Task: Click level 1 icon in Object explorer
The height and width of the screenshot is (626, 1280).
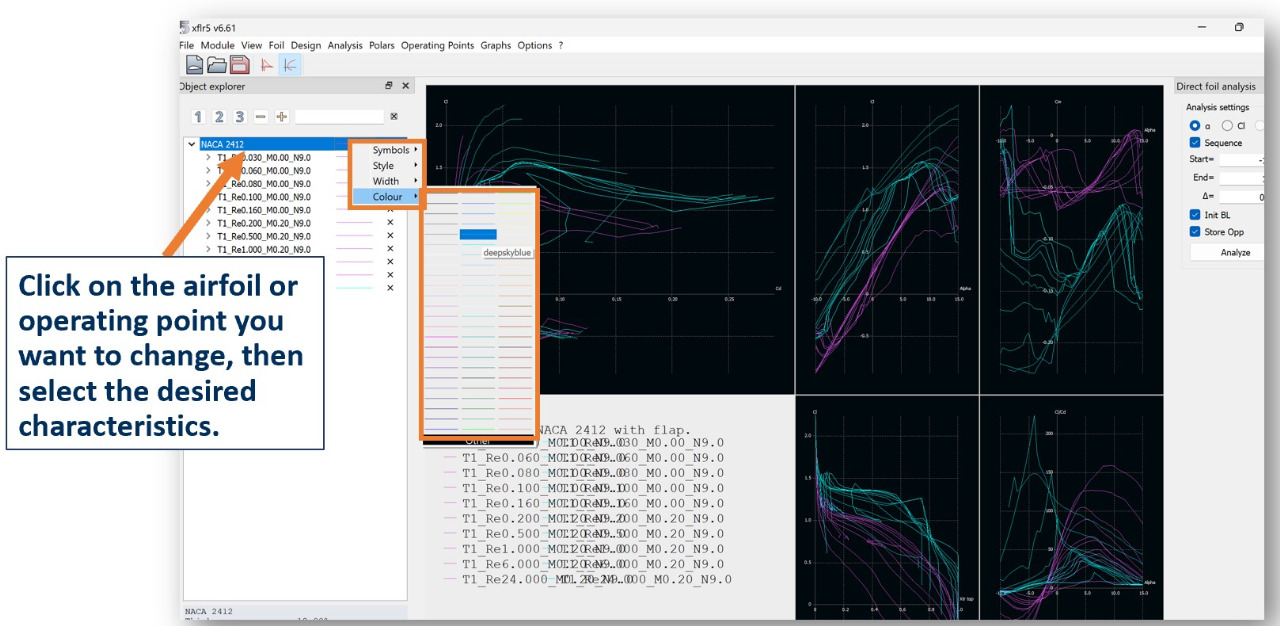Action: click(x=198, y=117)
